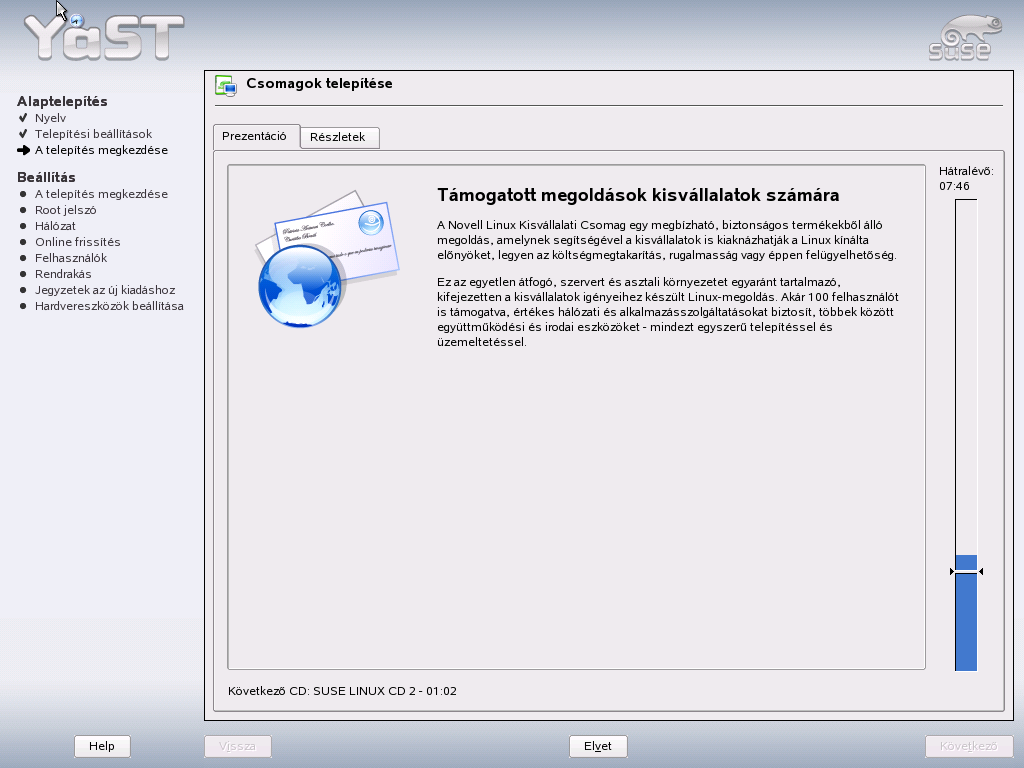Click the Hátralévő remaining time label
The height and width of the screenshot is (768, 1024).
[x=966, y=171]
